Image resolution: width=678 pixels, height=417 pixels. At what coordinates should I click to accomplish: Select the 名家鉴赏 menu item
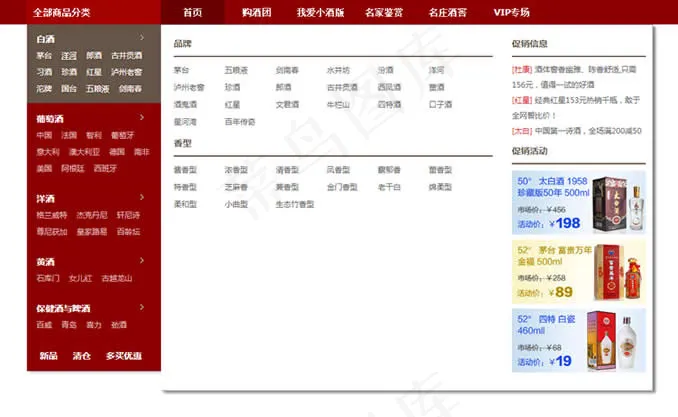tap(384, 12)
